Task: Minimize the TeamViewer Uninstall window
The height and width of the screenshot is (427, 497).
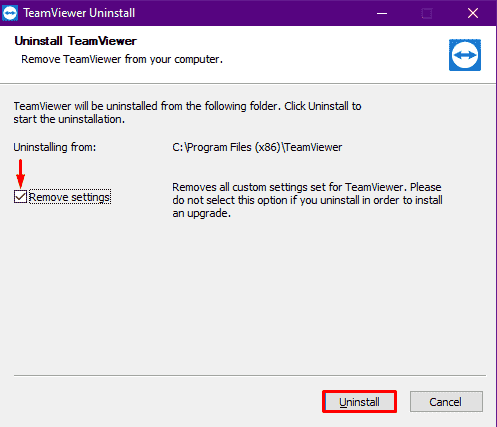Action: (382, 13)
